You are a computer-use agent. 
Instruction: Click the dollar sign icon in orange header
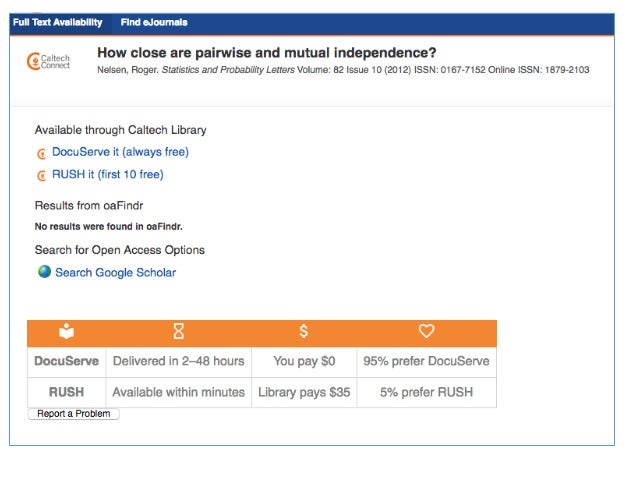(x=304, y=331)
